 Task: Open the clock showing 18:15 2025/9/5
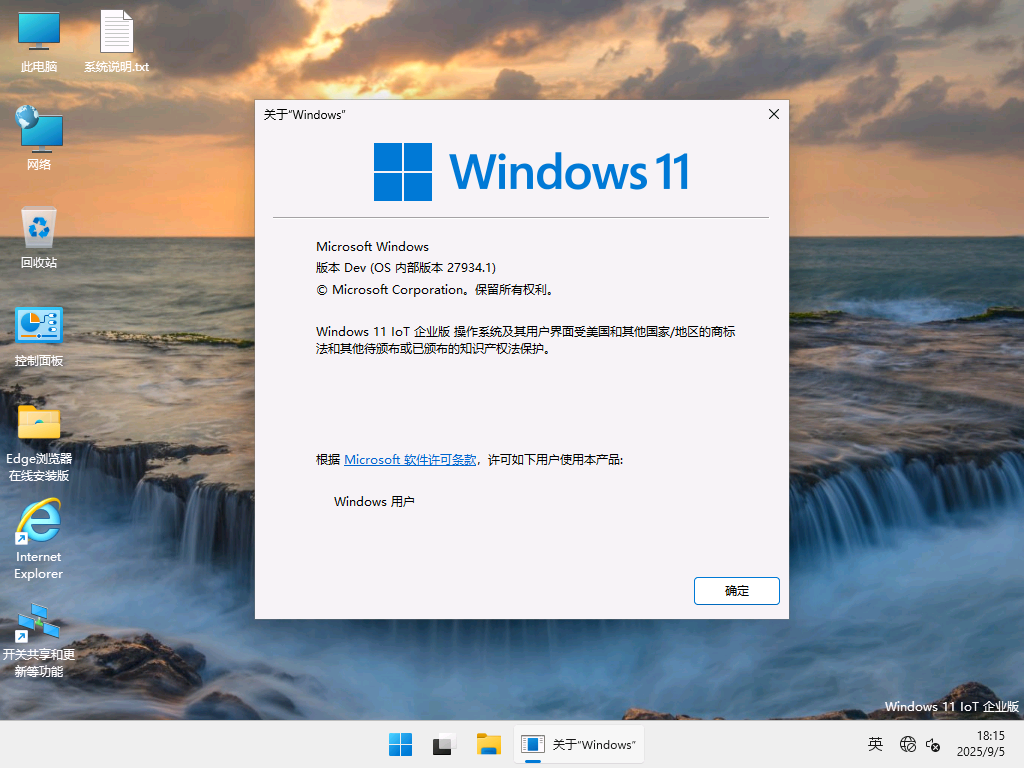click(x=981, y=744)
